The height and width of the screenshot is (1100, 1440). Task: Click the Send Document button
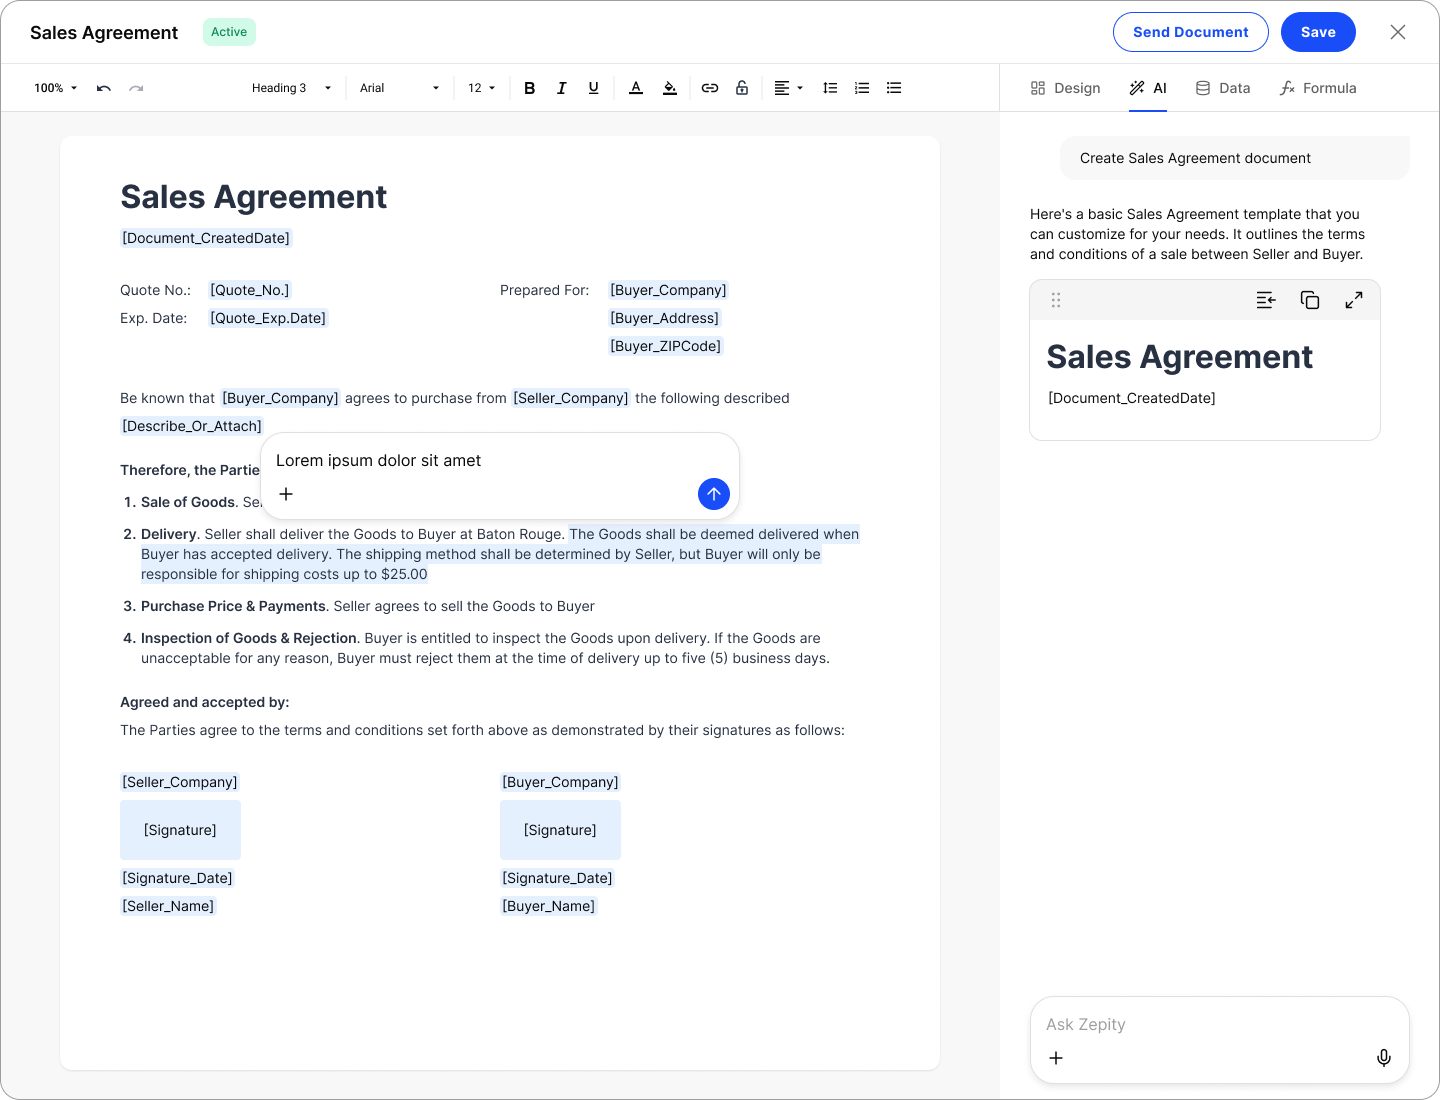1190,32
